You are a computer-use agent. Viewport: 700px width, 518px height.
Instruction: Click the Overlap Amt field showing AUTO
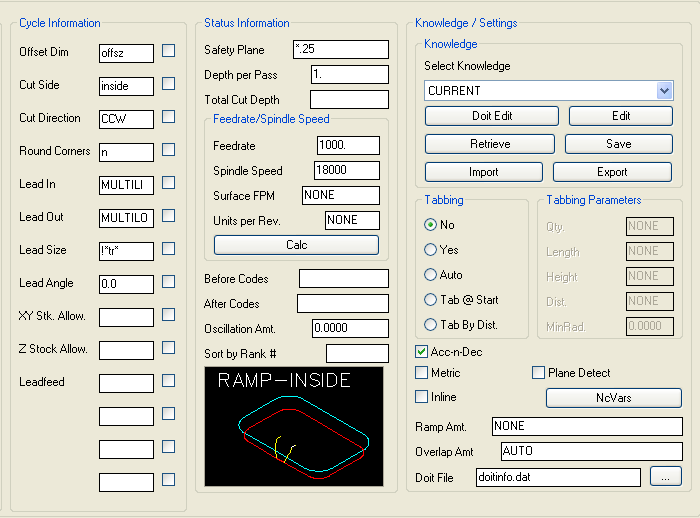click(x=592, y=451)
